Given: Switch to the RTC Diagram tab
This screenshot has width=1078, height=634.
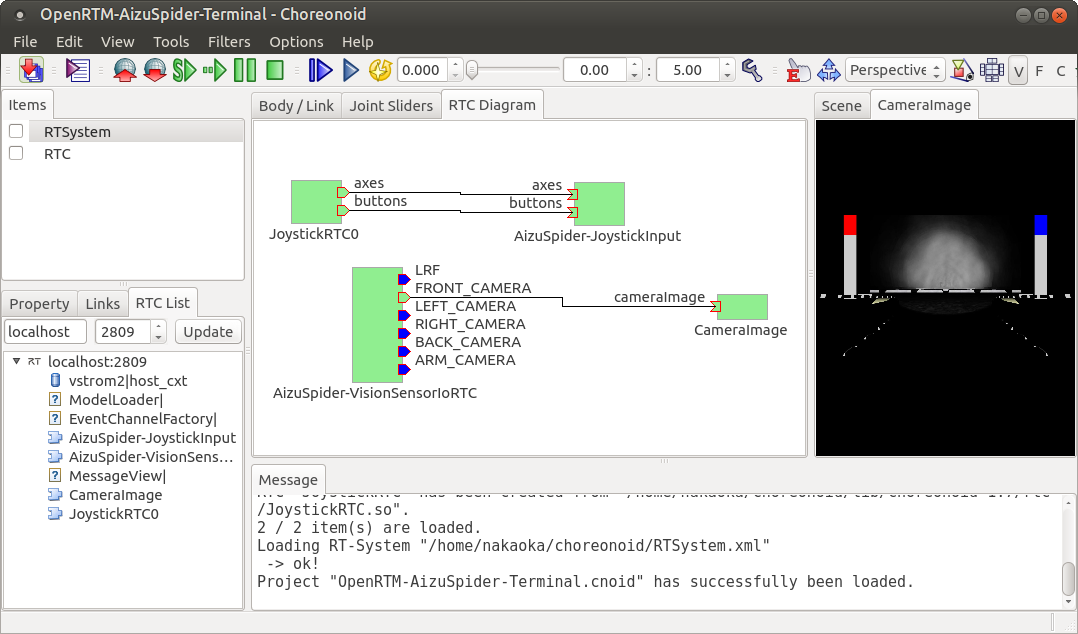Looking at the screenshot, I should click(x=491, y=103).
